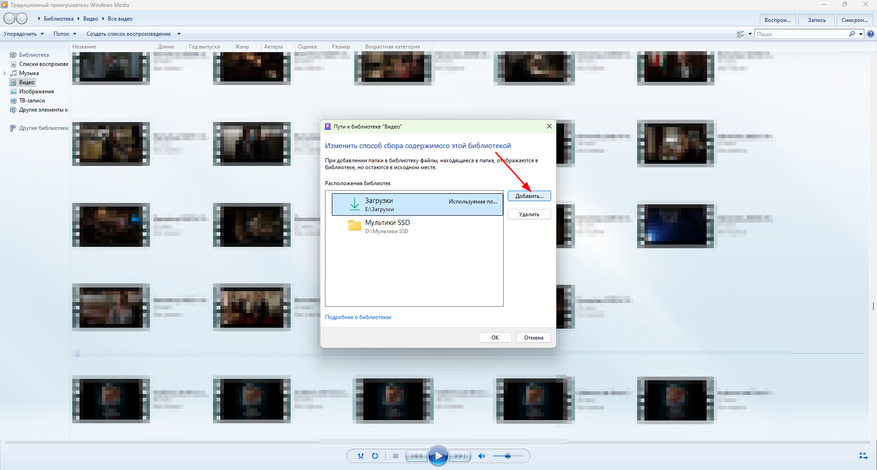Start playback with the Play button
This screenshot has width=877, height=470.
(438, 456)
